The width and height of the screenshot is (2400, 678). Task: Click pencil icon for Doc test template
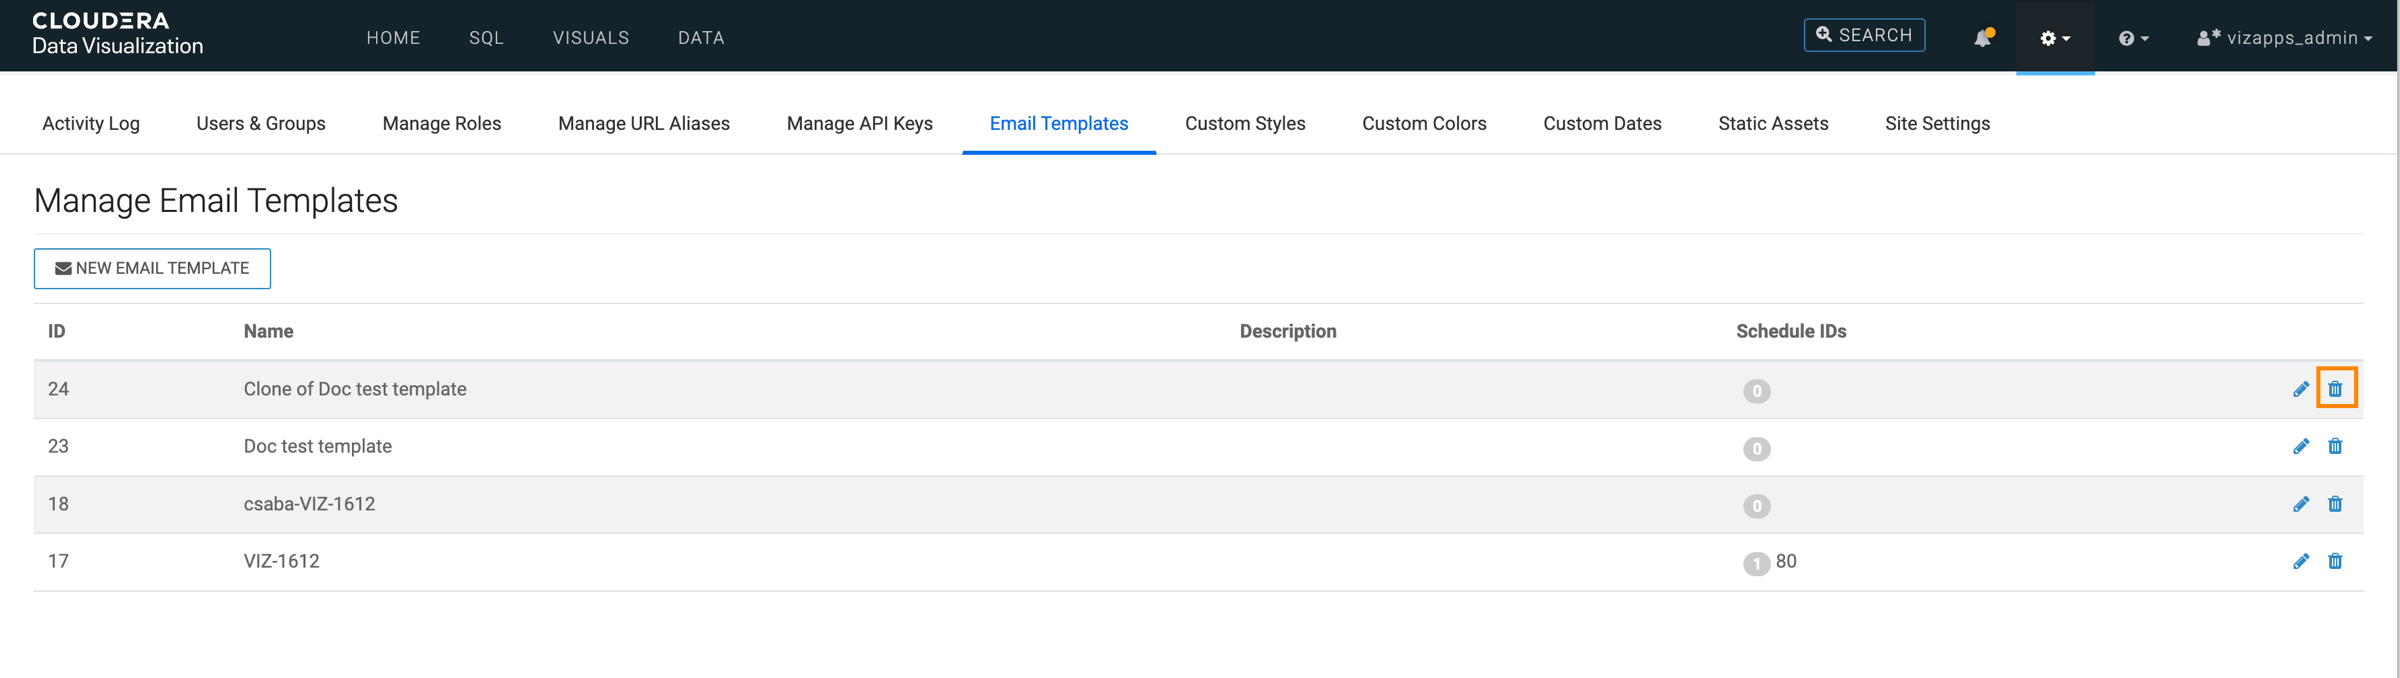(2301, 446)
